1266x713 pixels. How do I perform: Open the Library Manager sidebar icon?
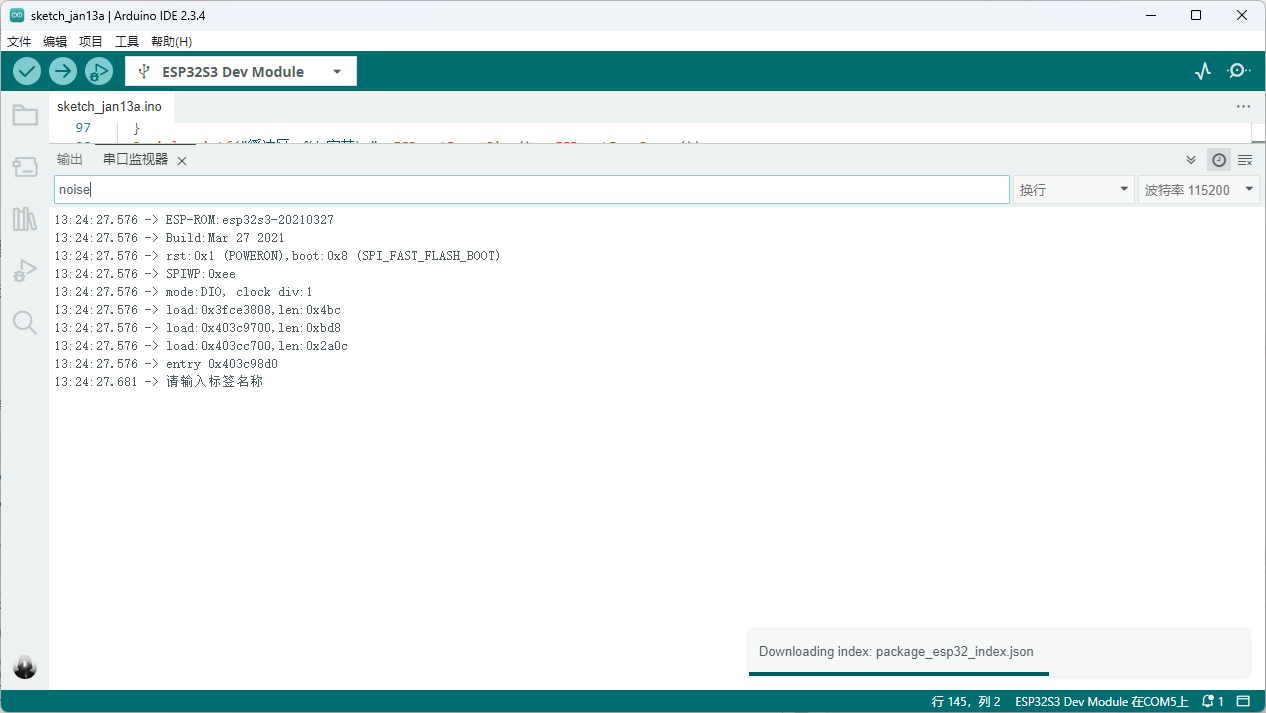click(x=25, y=219)
